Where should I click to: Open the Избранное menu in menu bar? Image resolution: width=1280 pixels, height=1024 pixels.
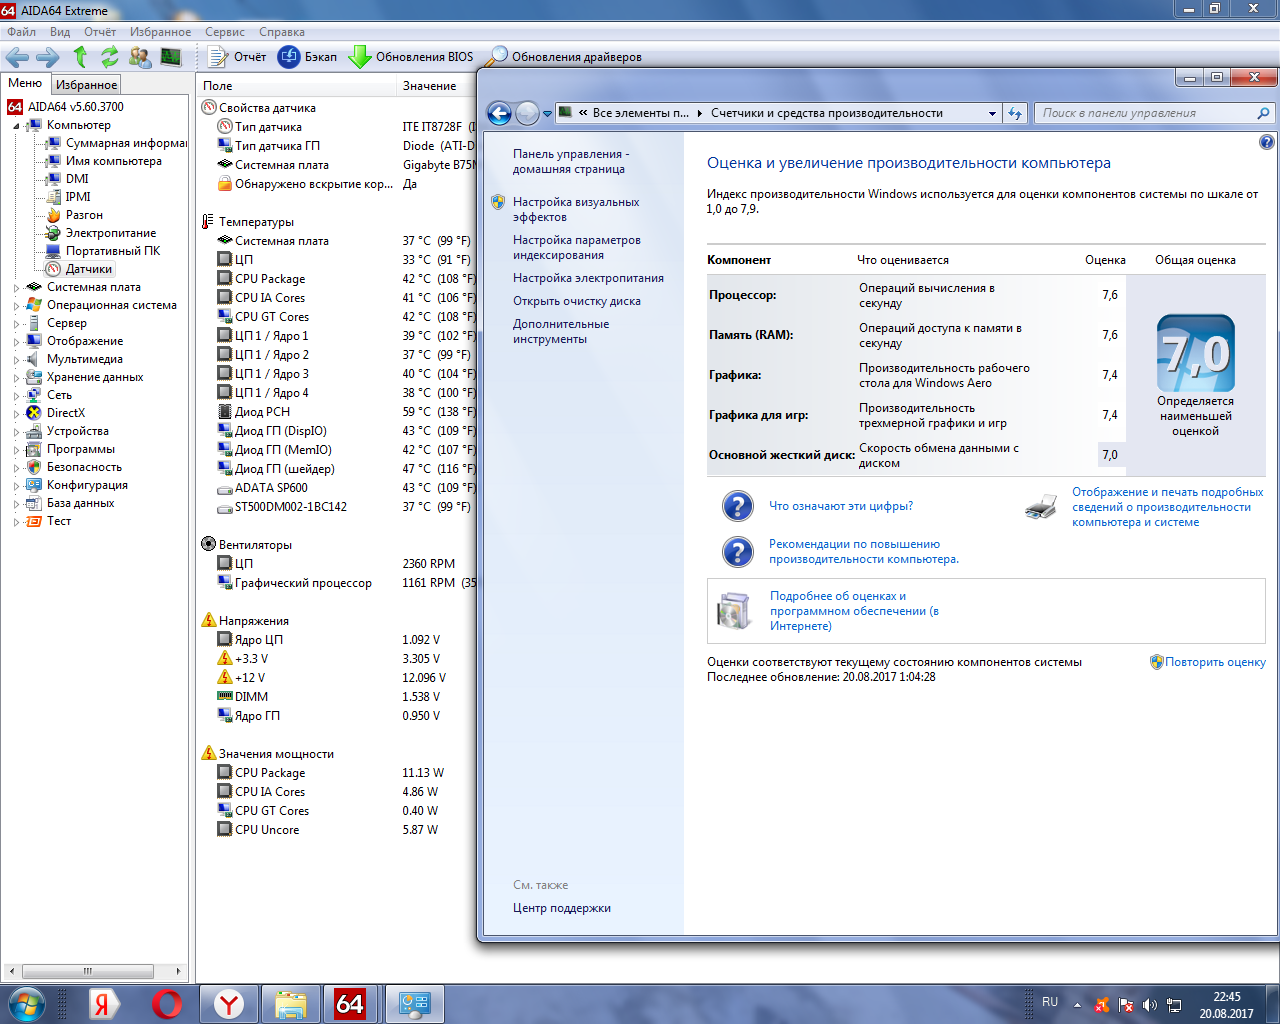160,32
